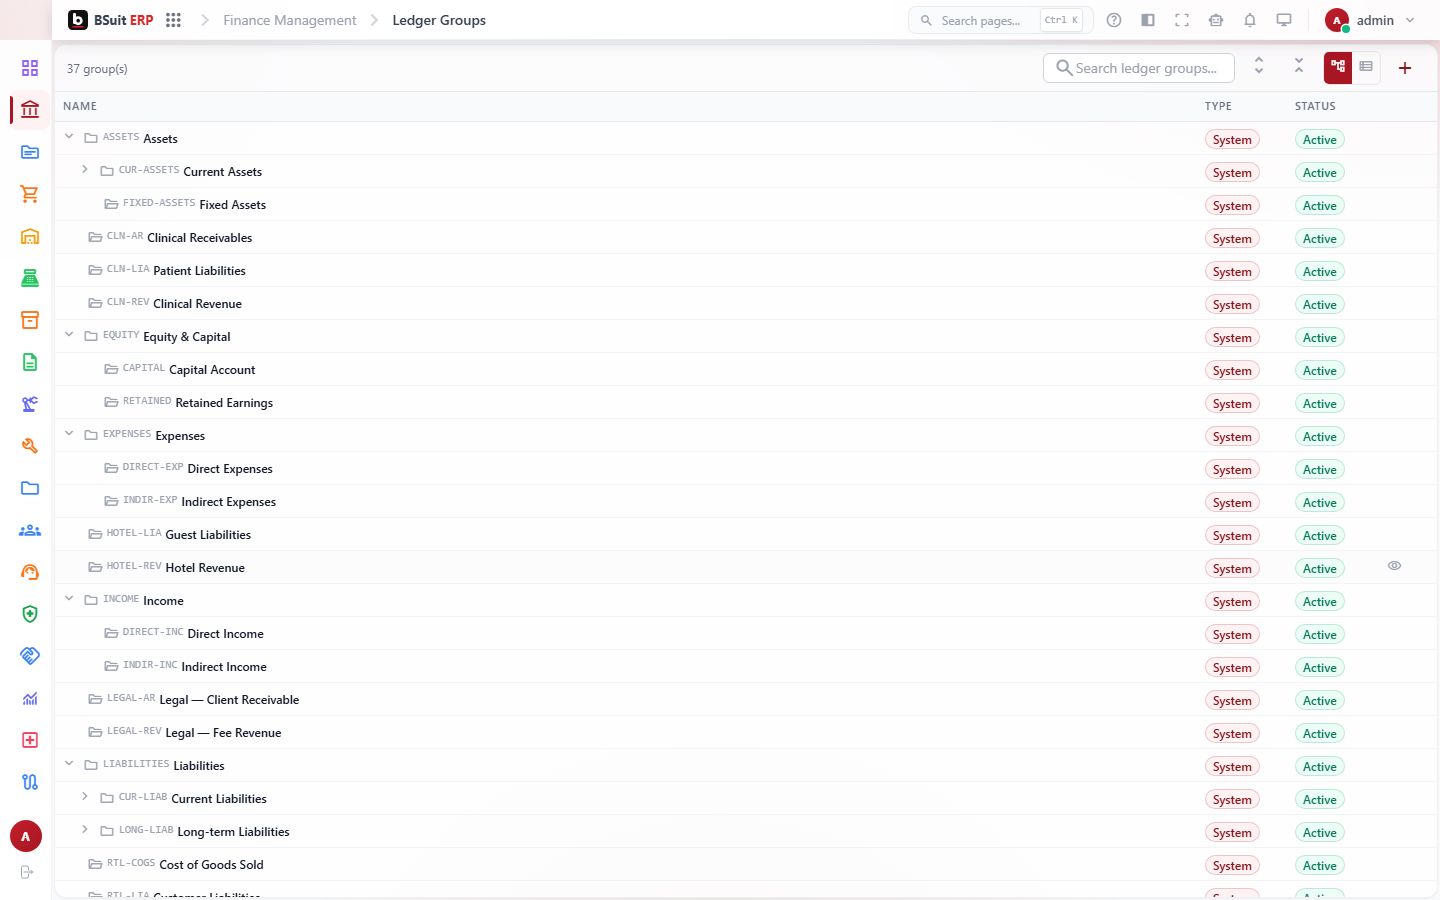Select the Cost of Goods Sold row
Image resolution: width=1440 pixels, height=900 pixels.
click(745, 864)
